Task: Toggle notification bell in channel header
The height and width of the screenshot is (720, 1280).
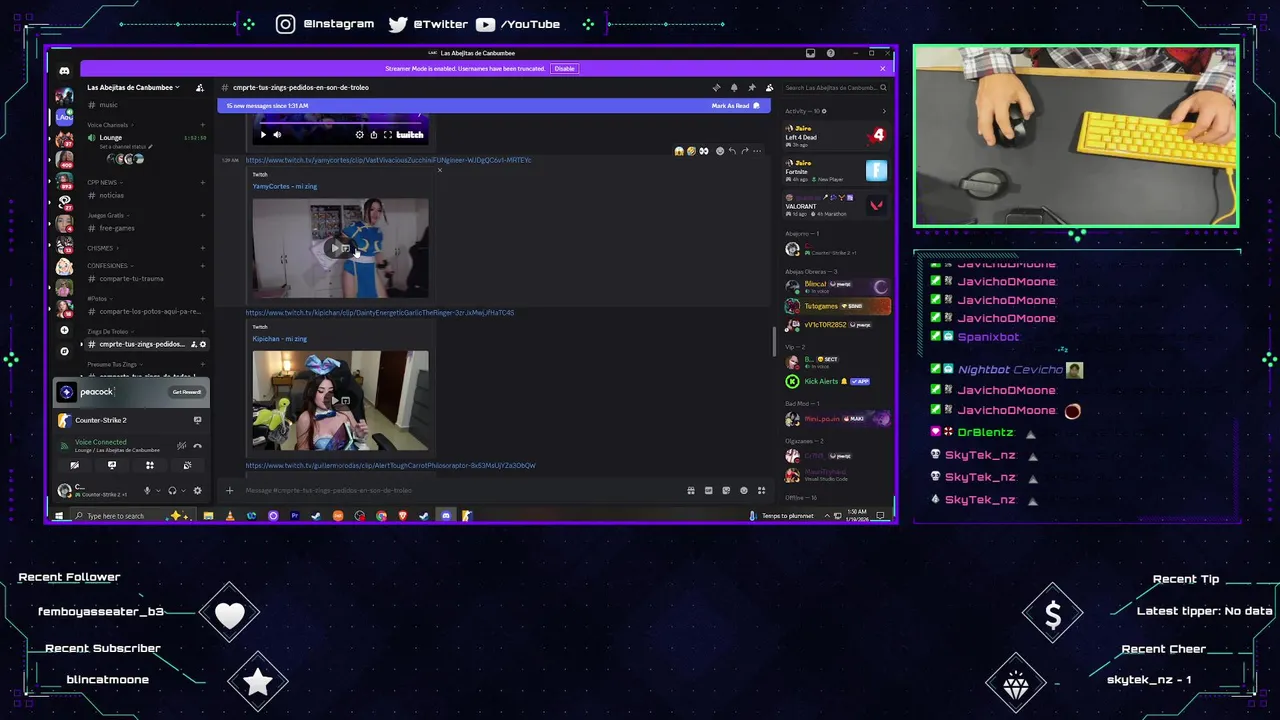Action: pos(734,87)
